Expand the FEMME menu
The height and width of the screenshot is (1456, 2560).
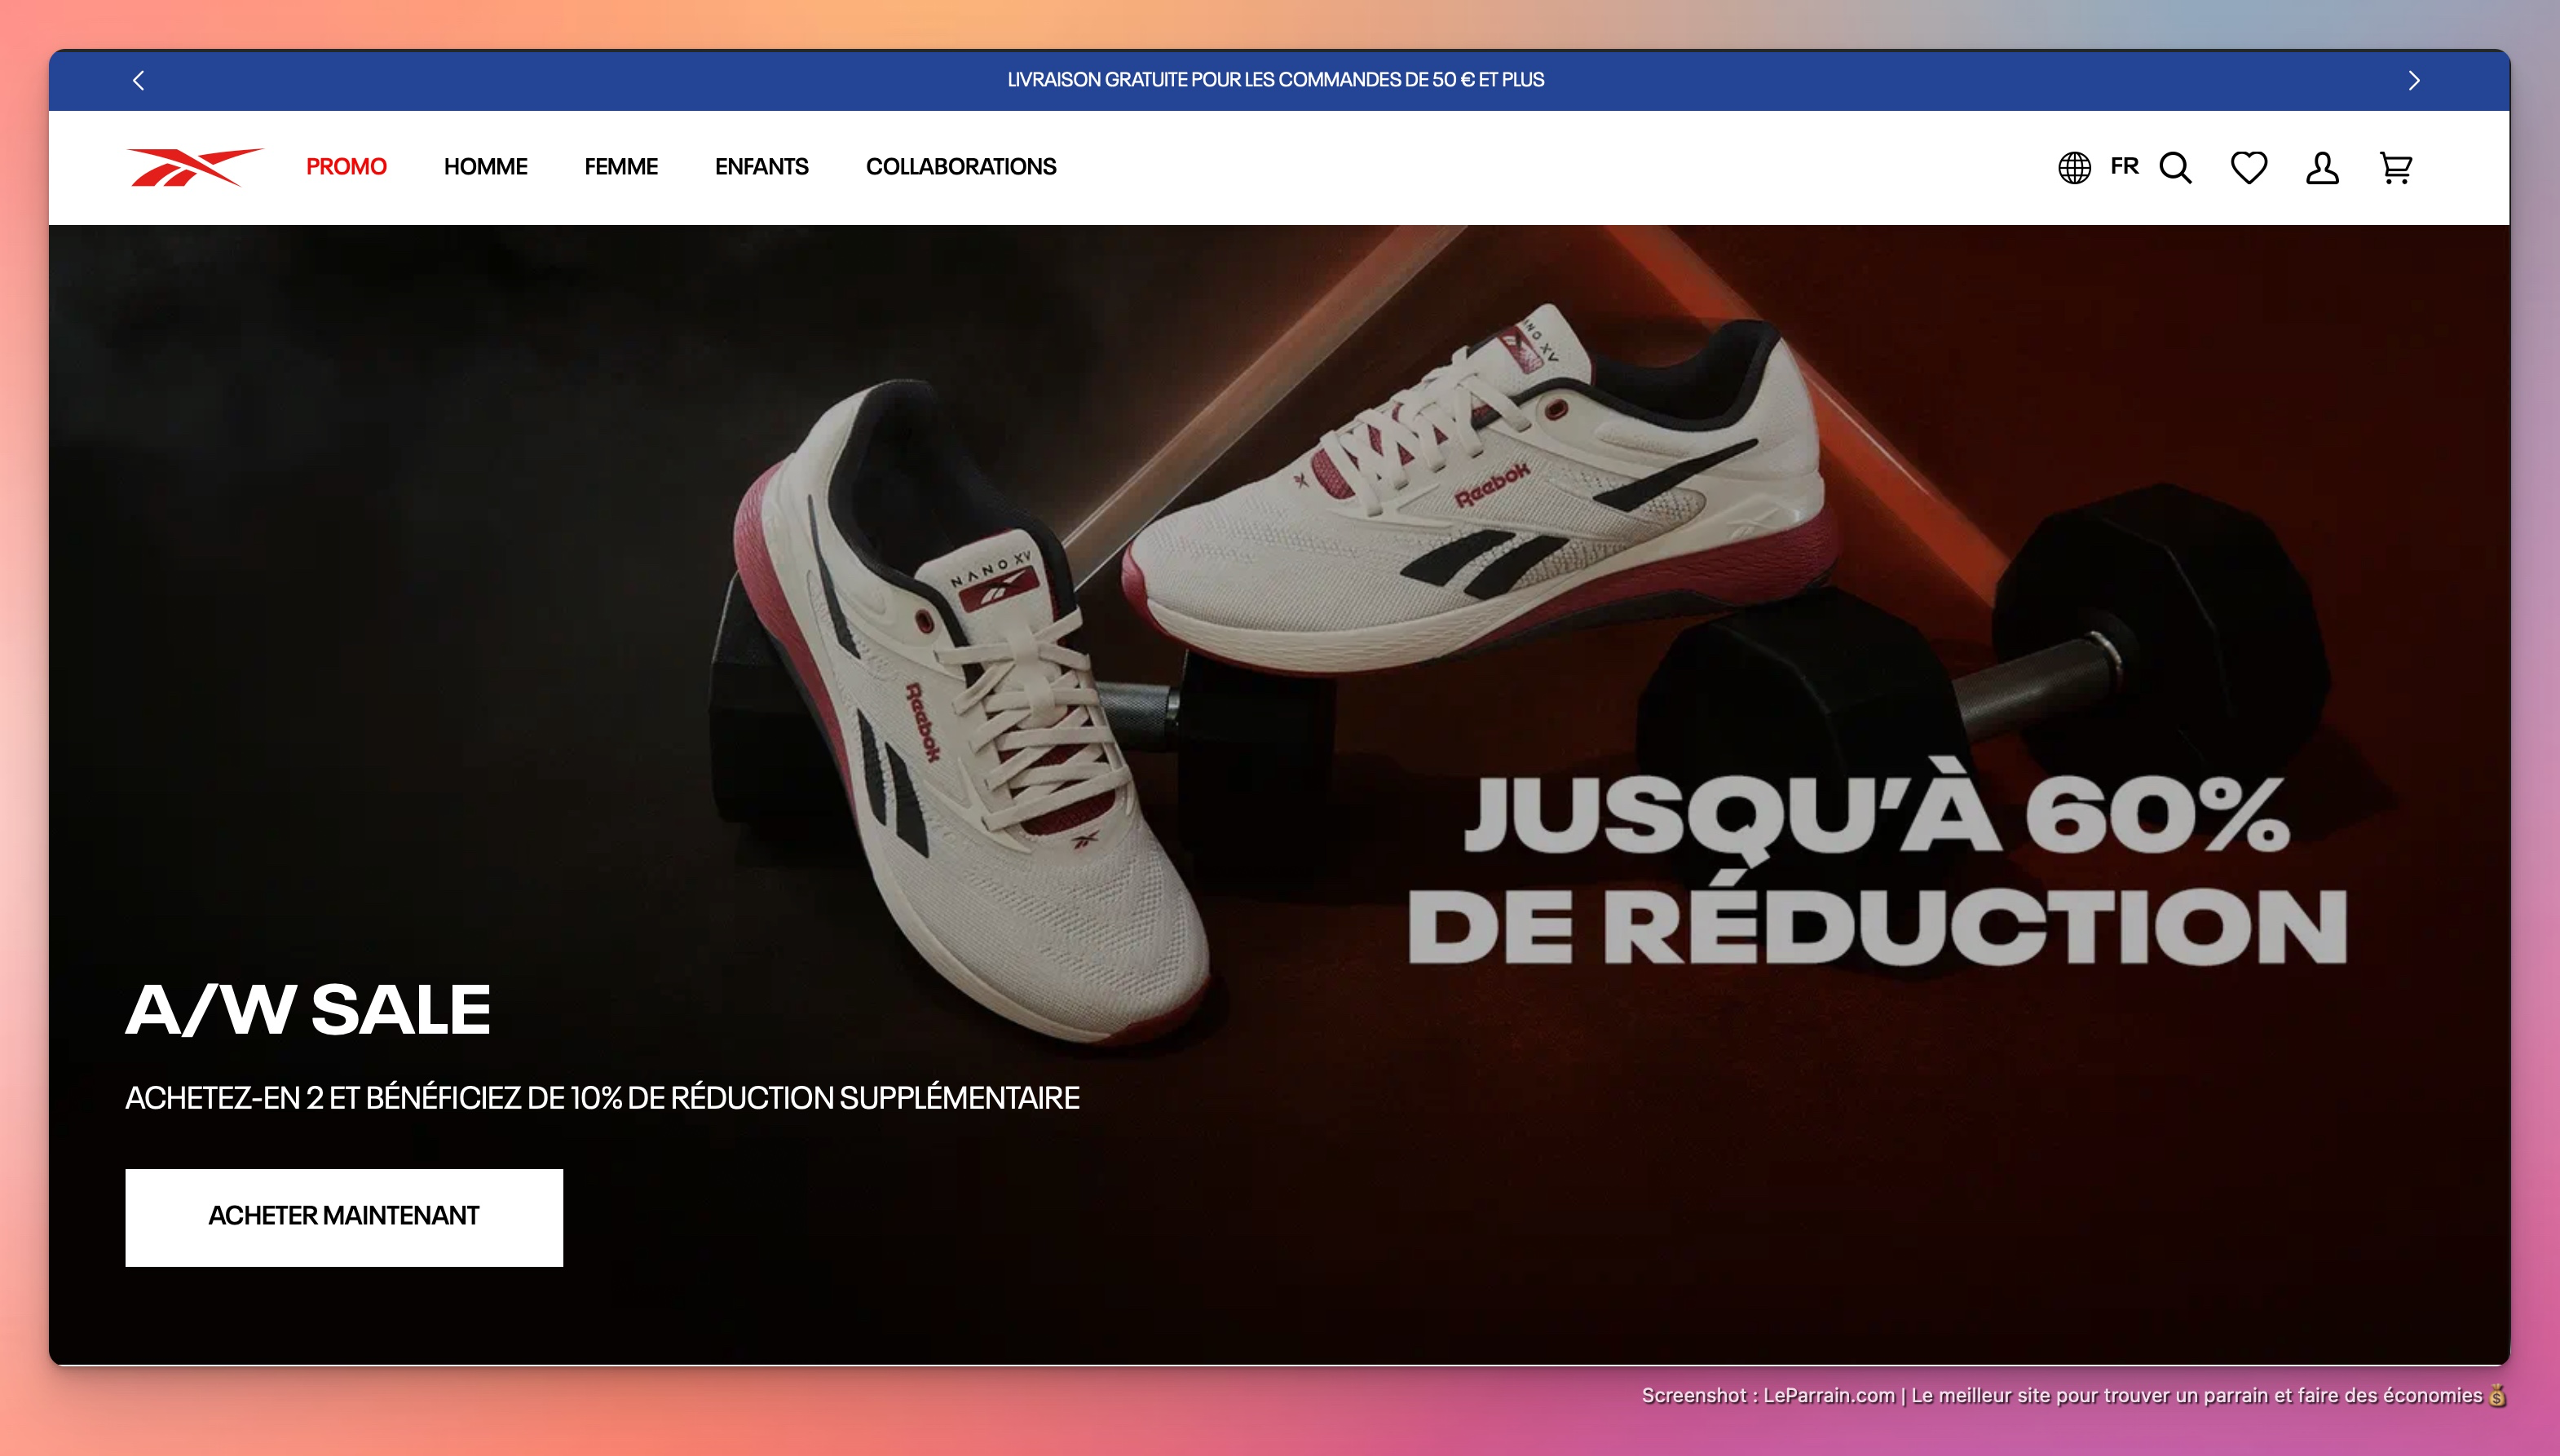point(620,167)
